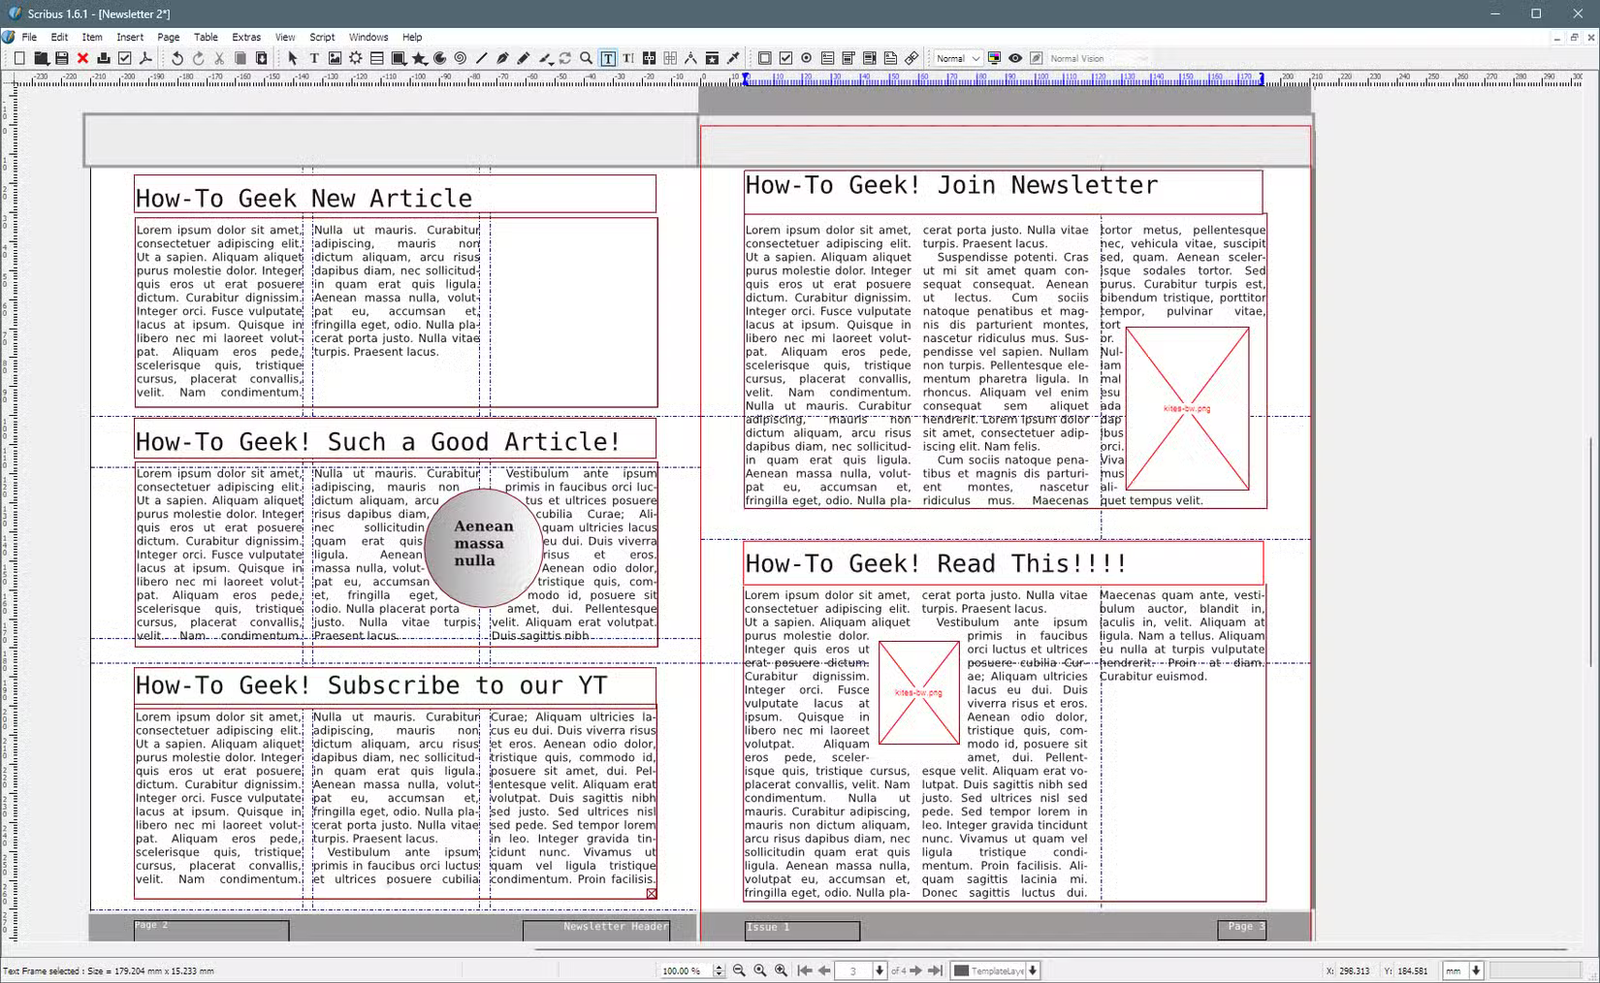Select the Eye Dropper tool
The image size is (1600, 983).
[733, 57]
